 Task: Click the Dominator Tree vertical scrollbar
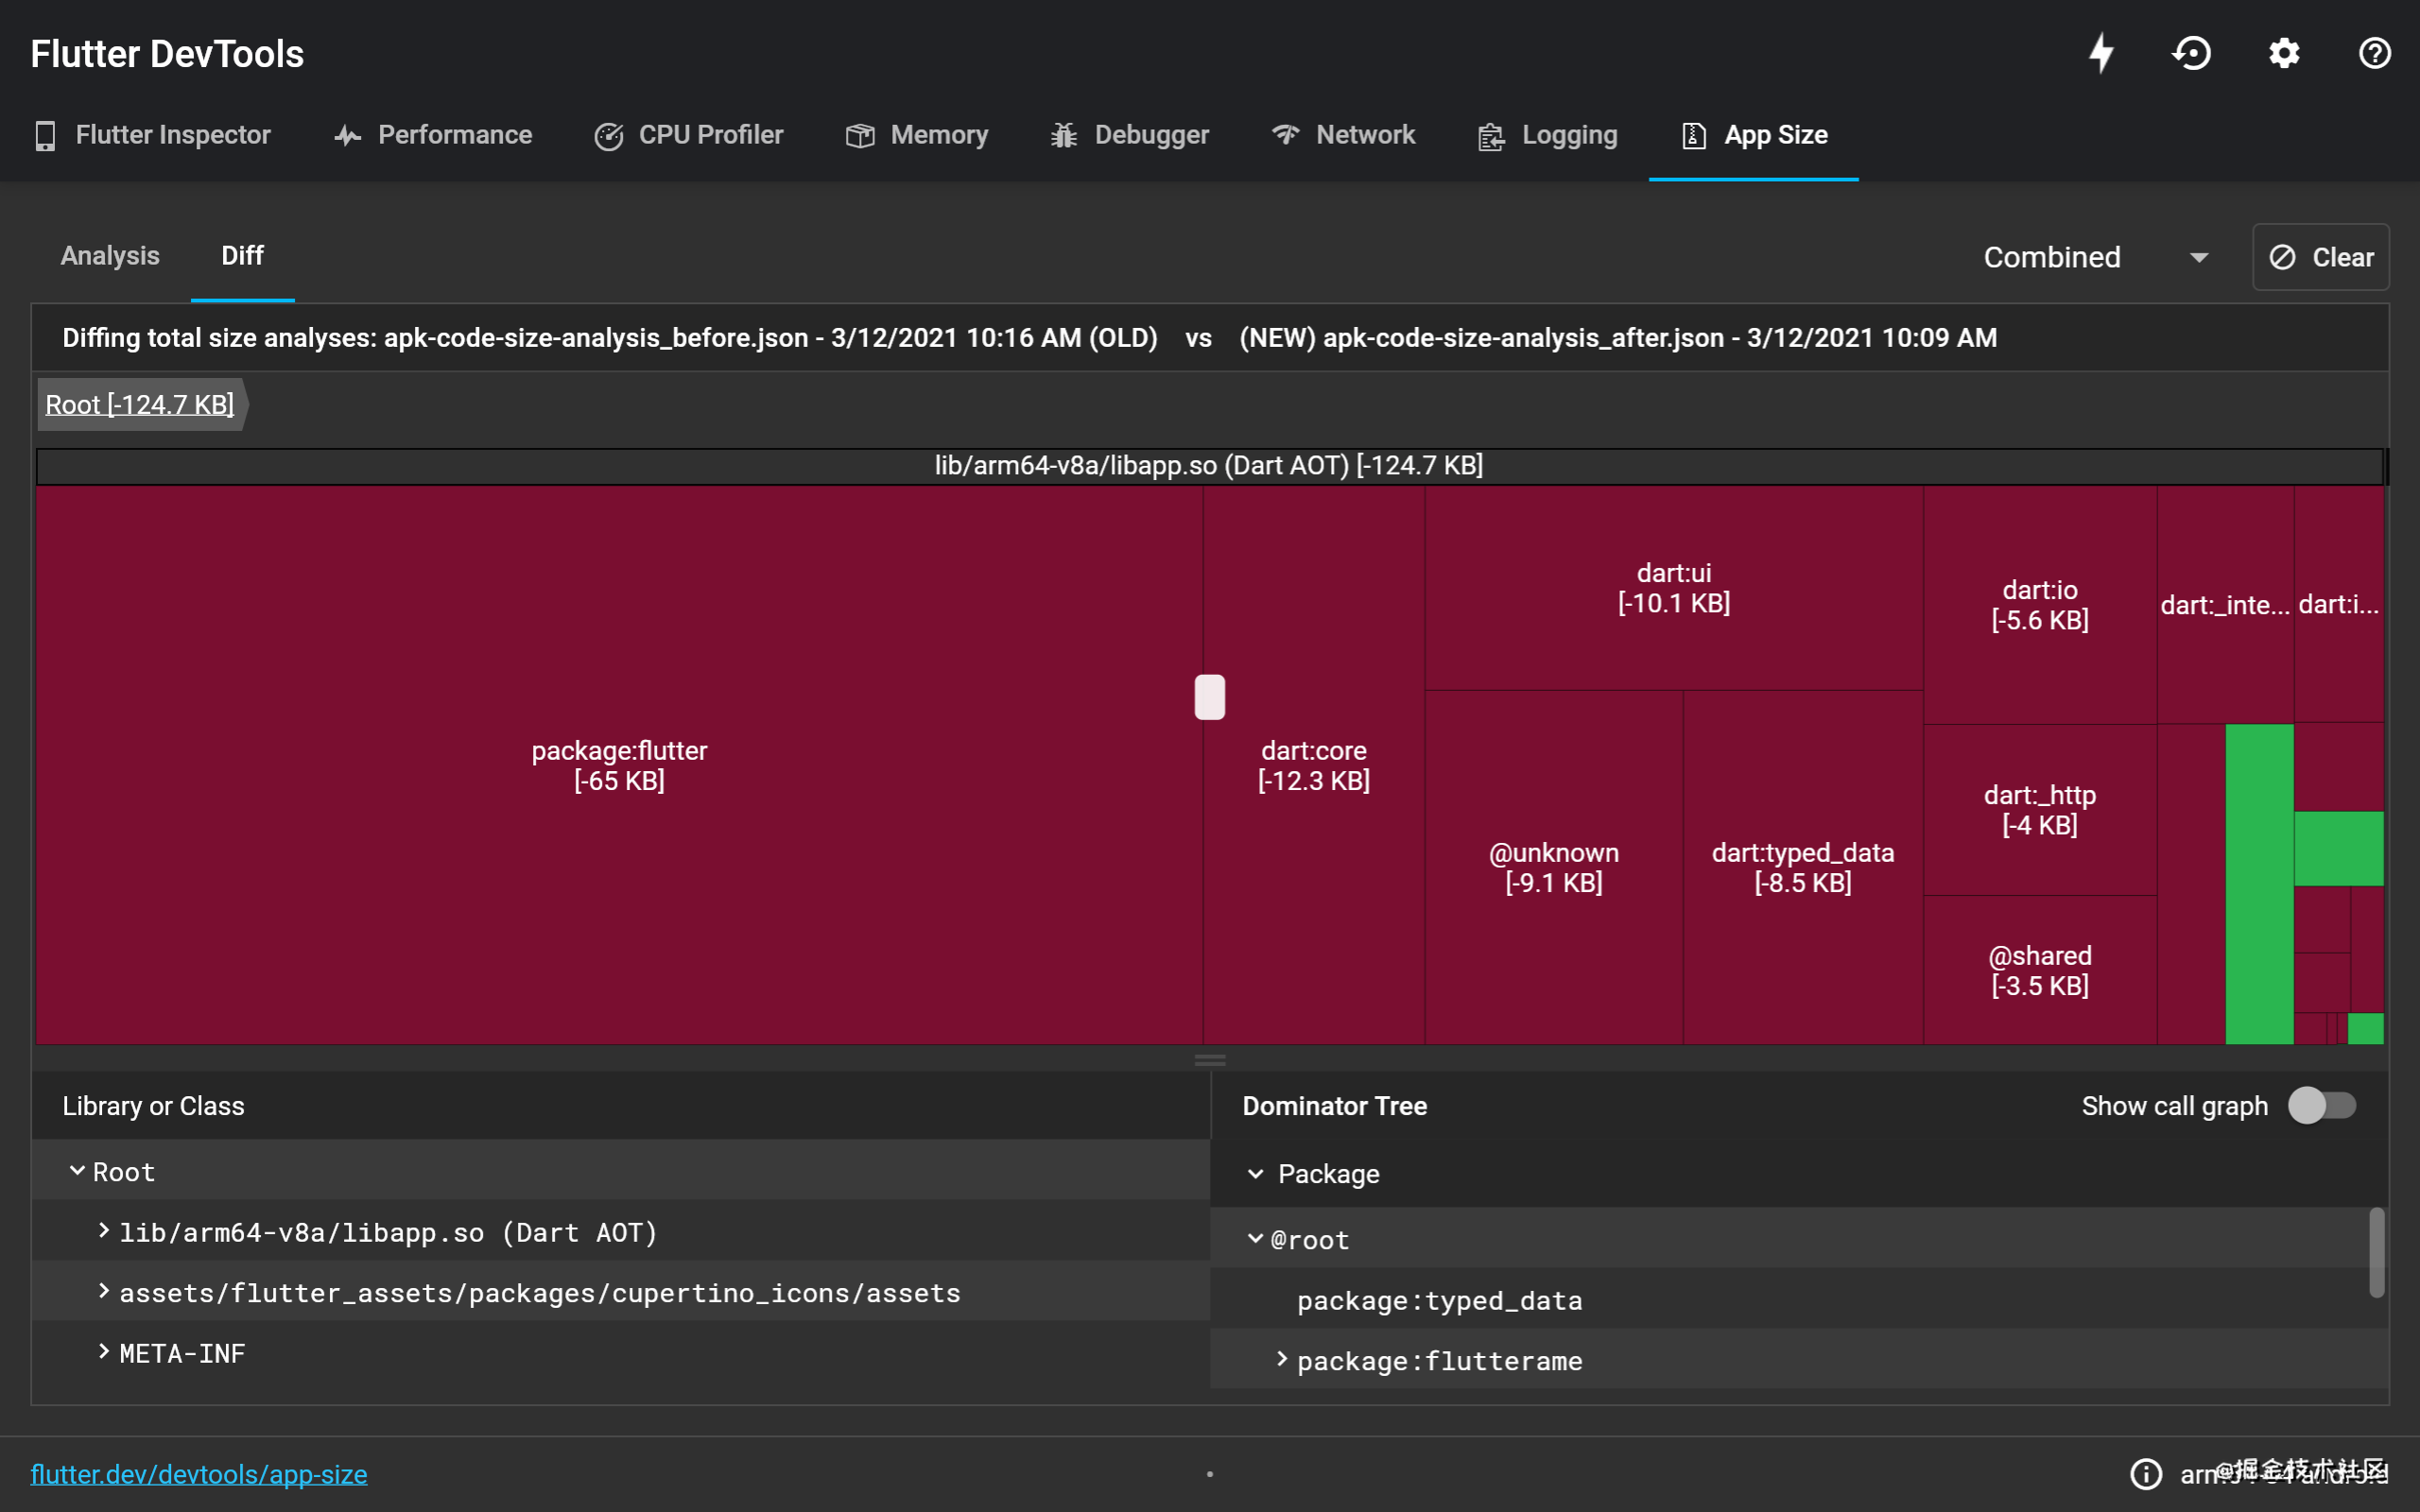2376,1253
